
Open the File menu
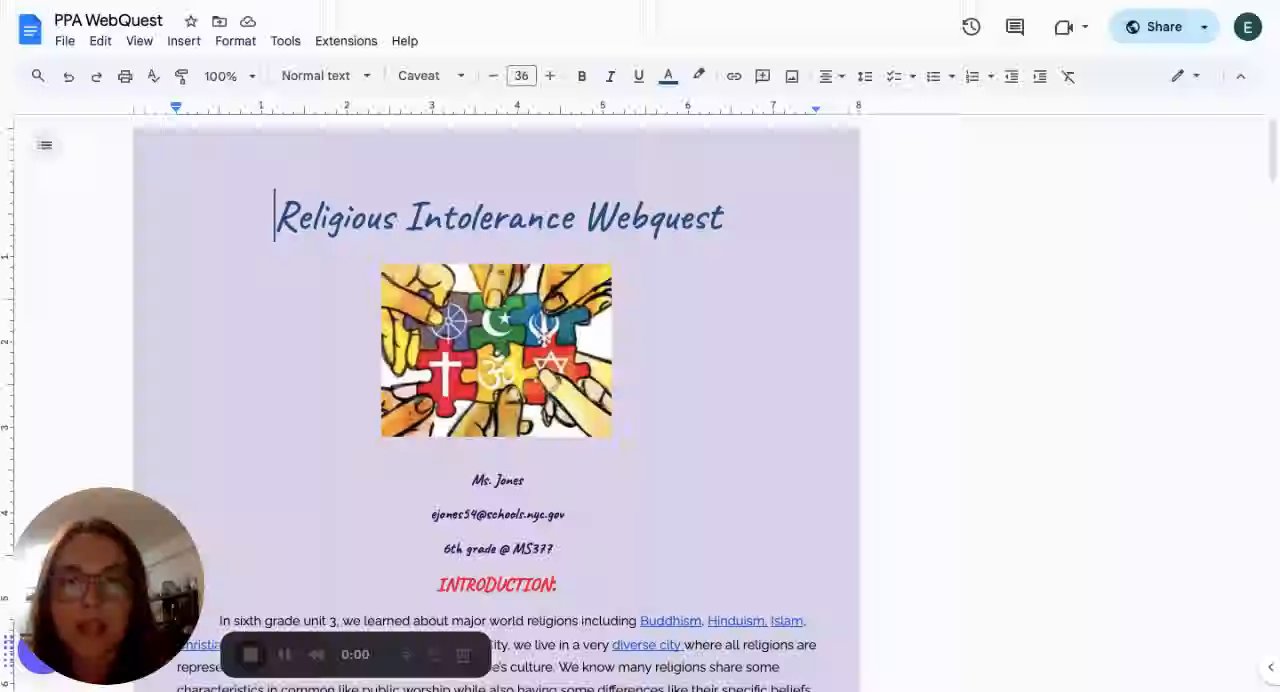pyautogui.click(x=65, y=41)
